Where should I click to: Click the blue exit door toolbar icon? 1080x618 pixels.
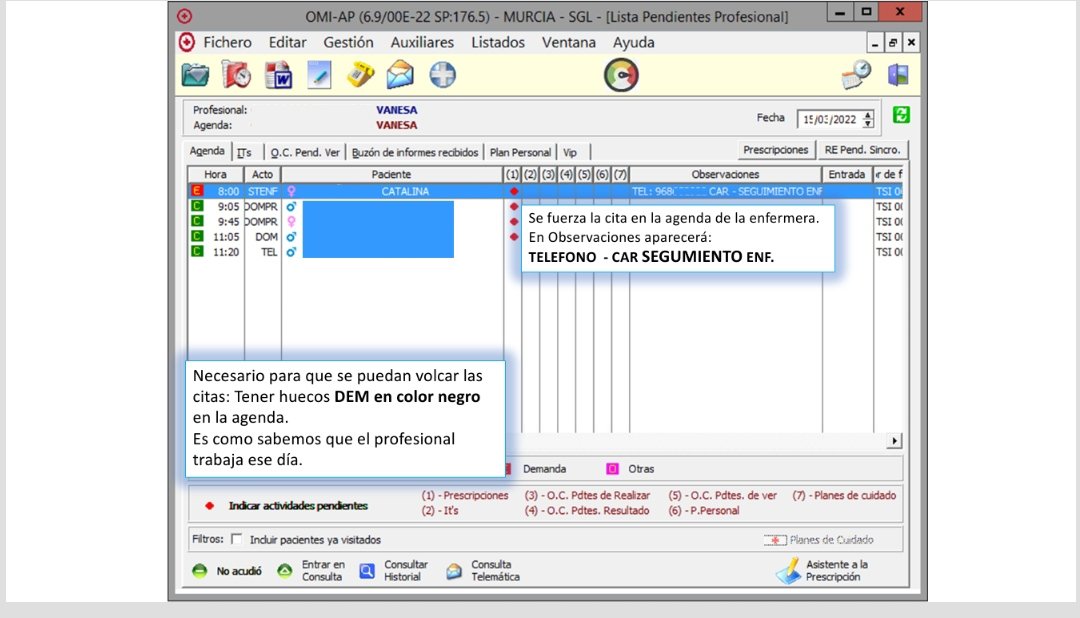(898, 75)
